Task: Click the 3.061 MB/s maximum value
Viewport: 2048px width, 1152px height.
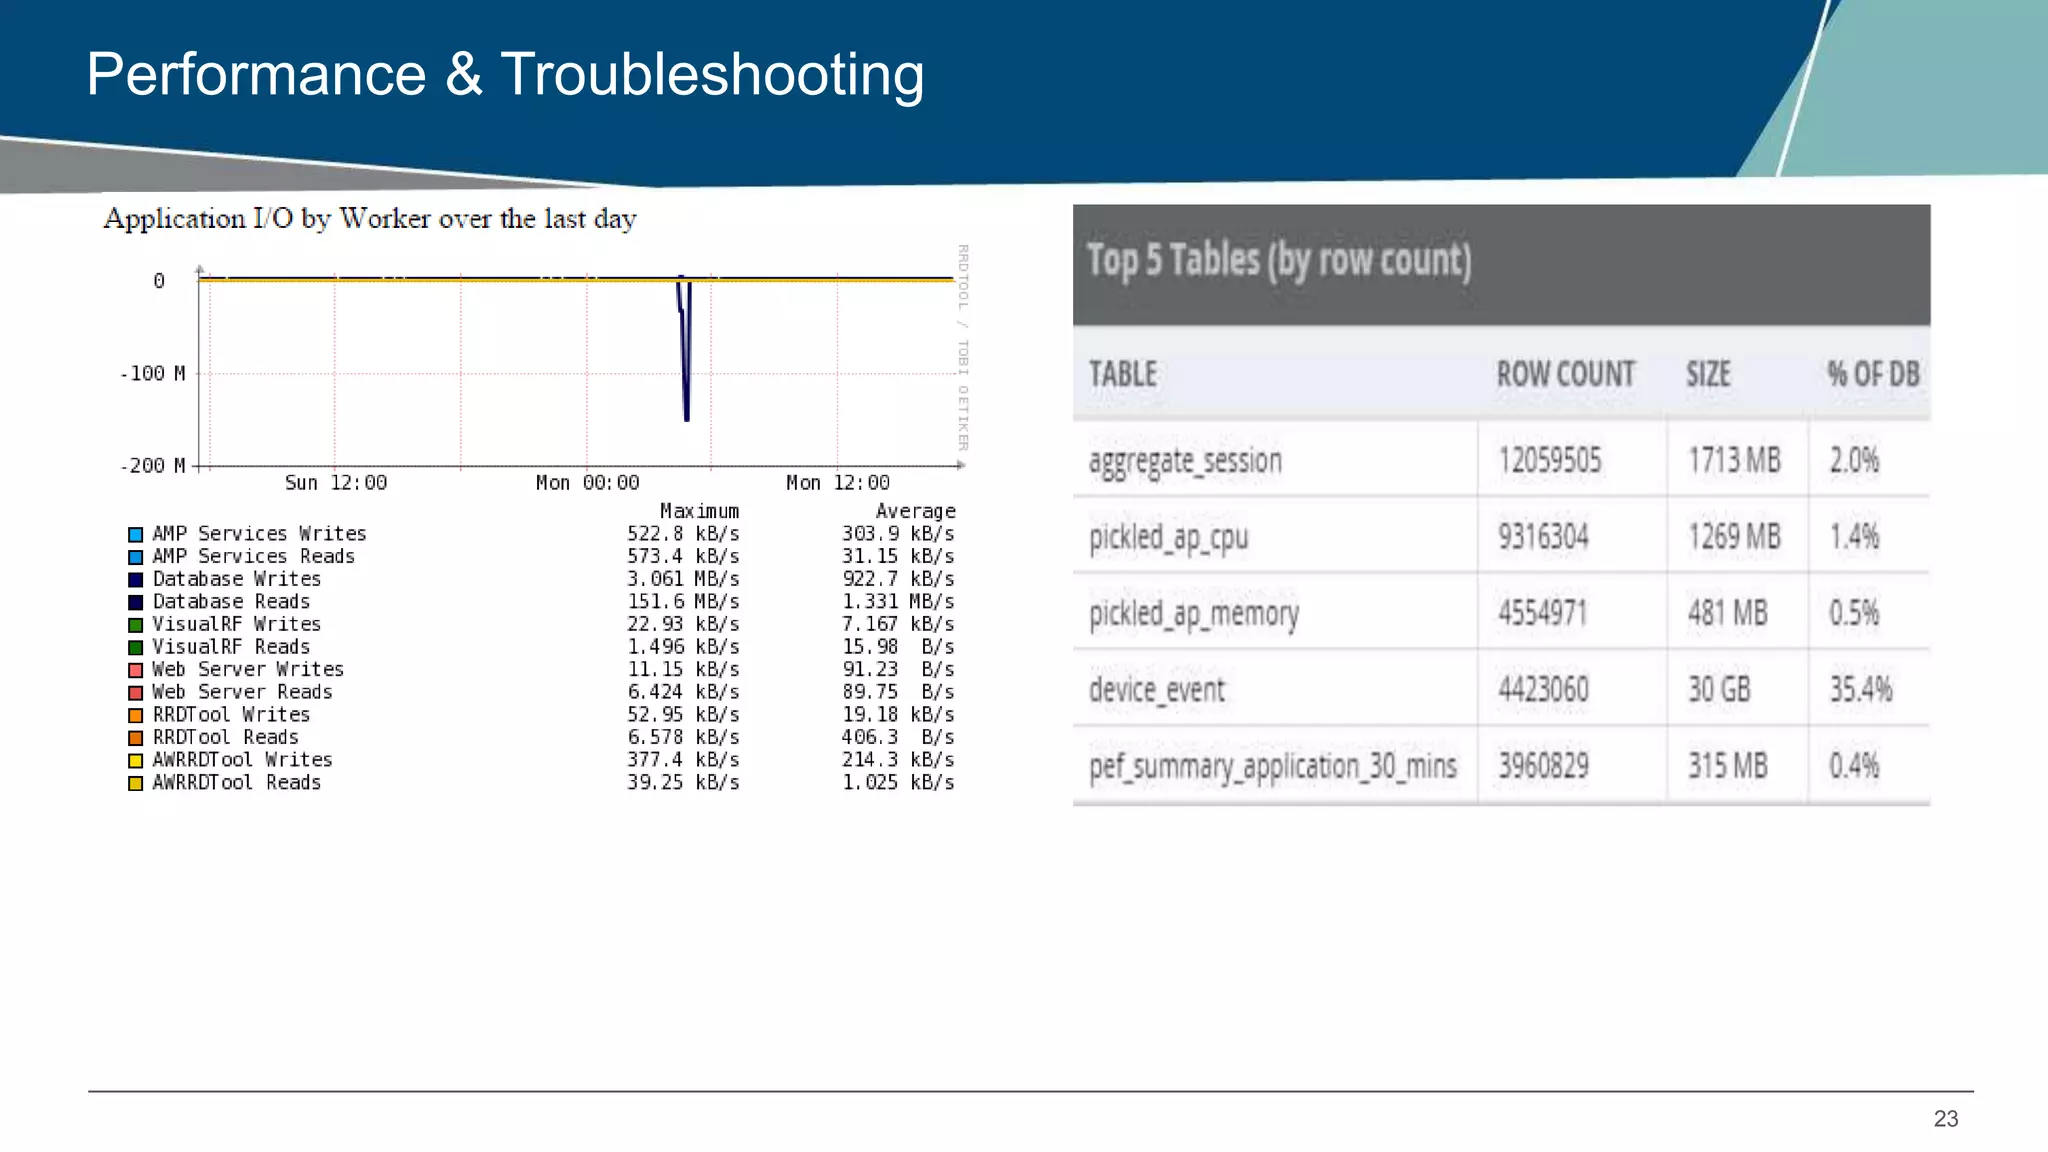Action: 683,579
